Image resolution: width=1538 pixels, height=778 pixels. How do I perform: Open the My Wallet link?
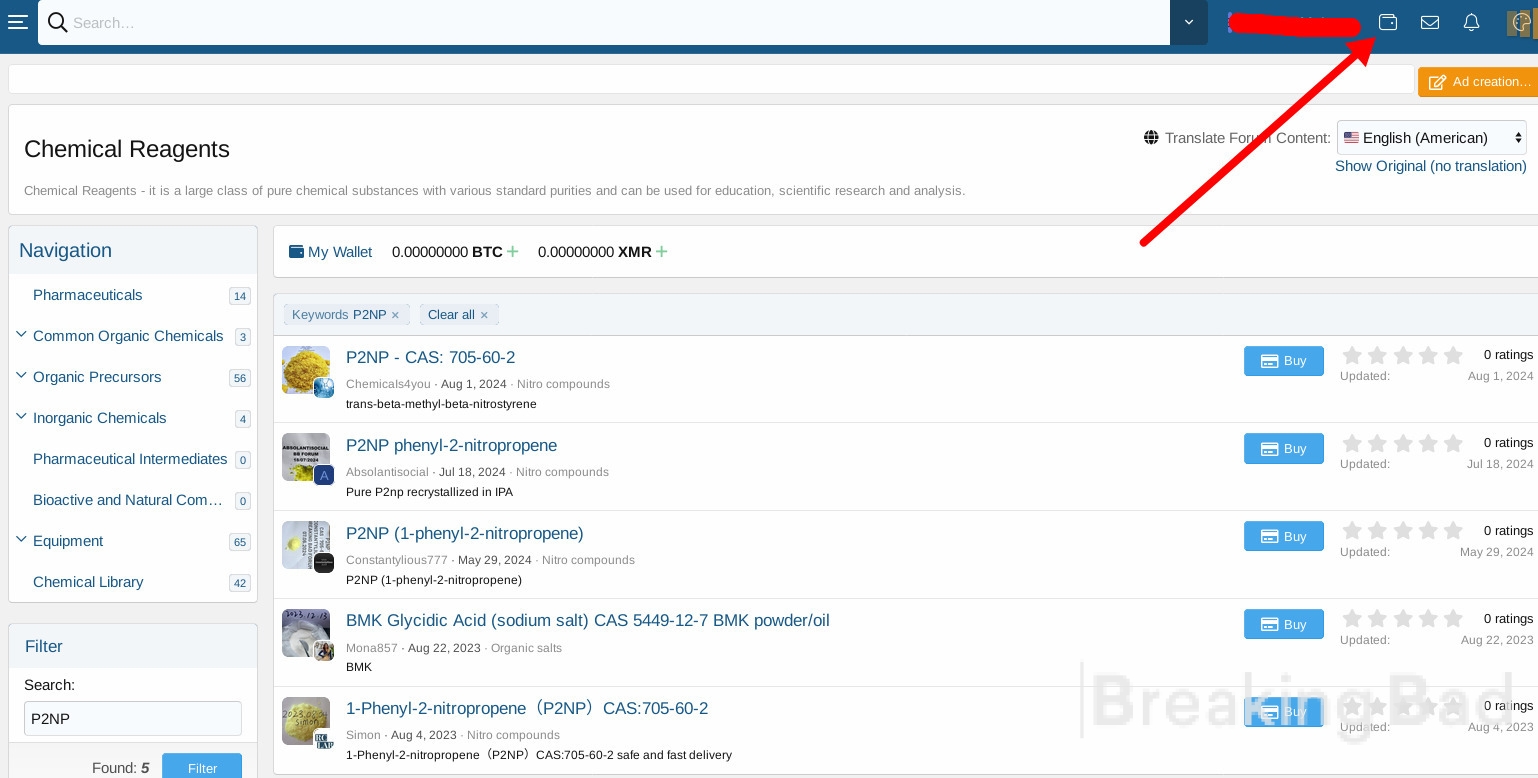(x=330, y=252)
